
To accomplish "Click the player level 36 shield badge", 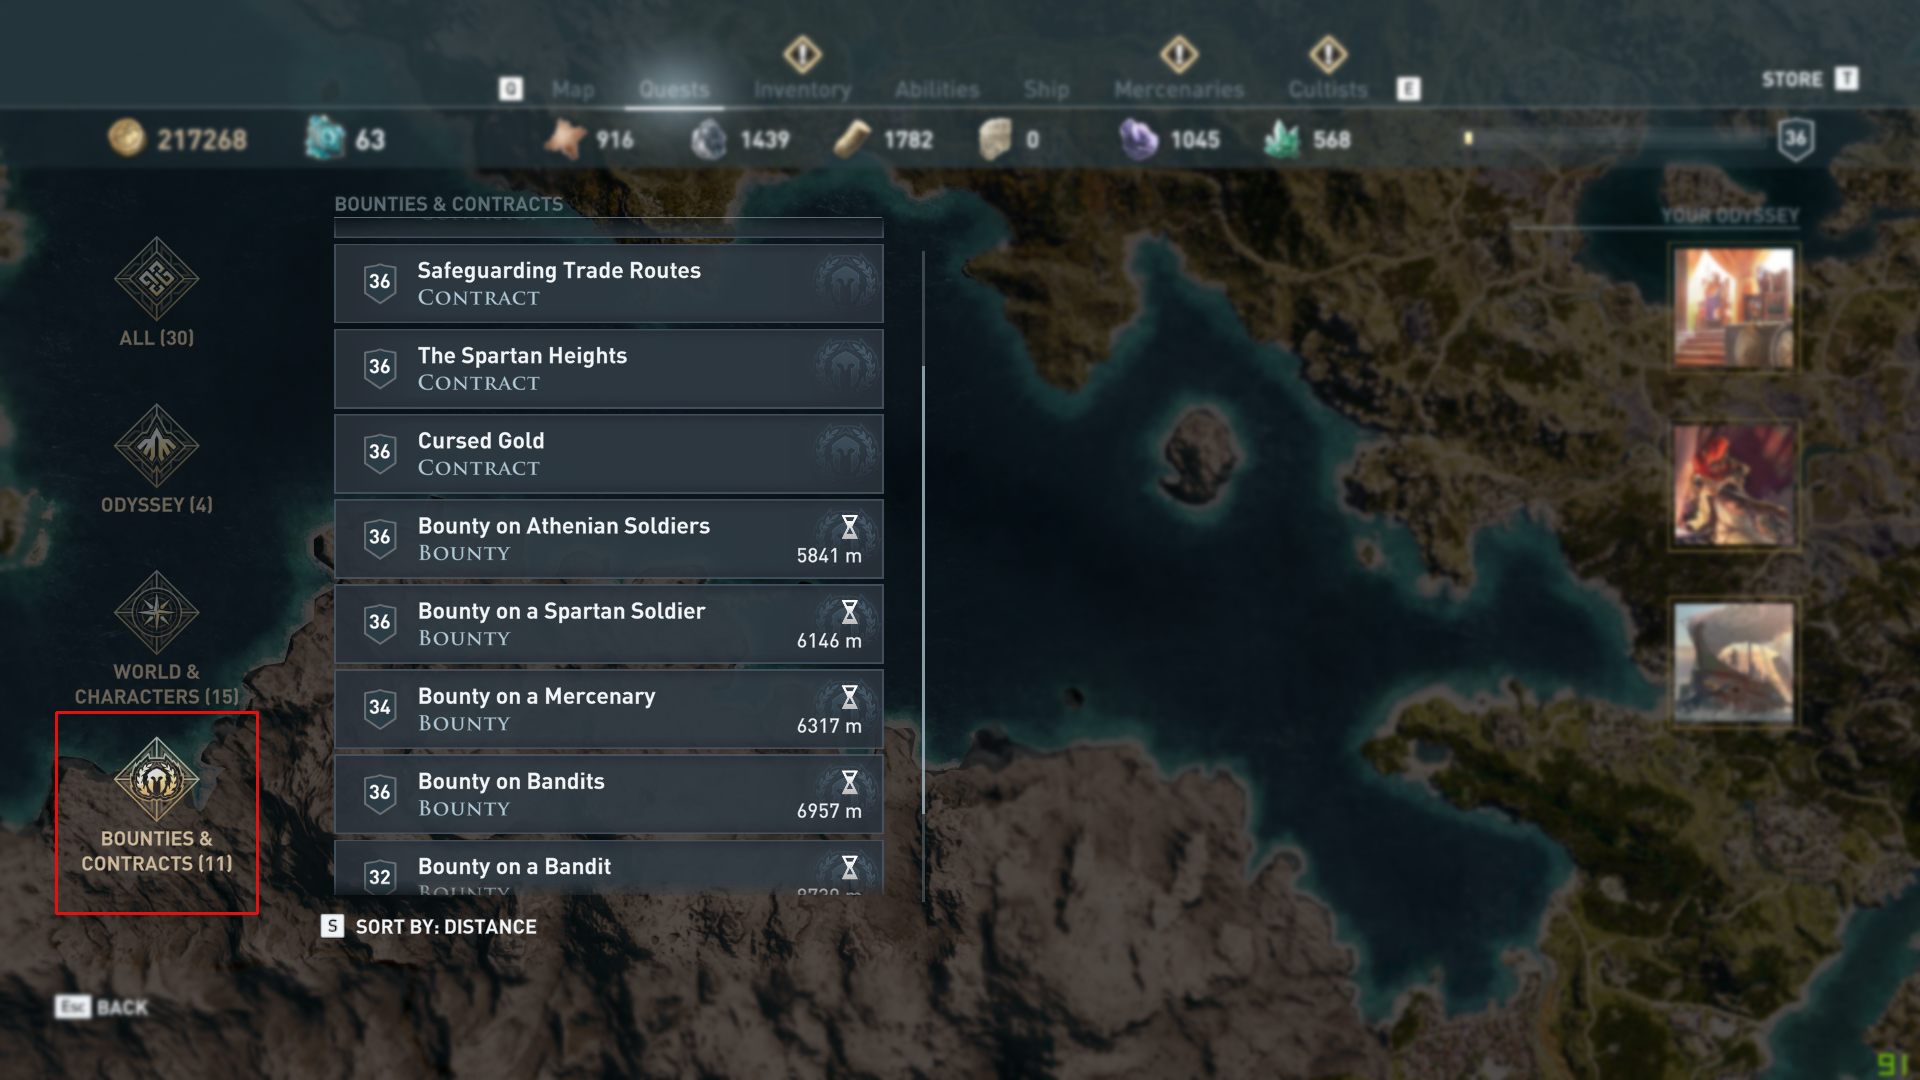I will click(x=1796, y=139).
